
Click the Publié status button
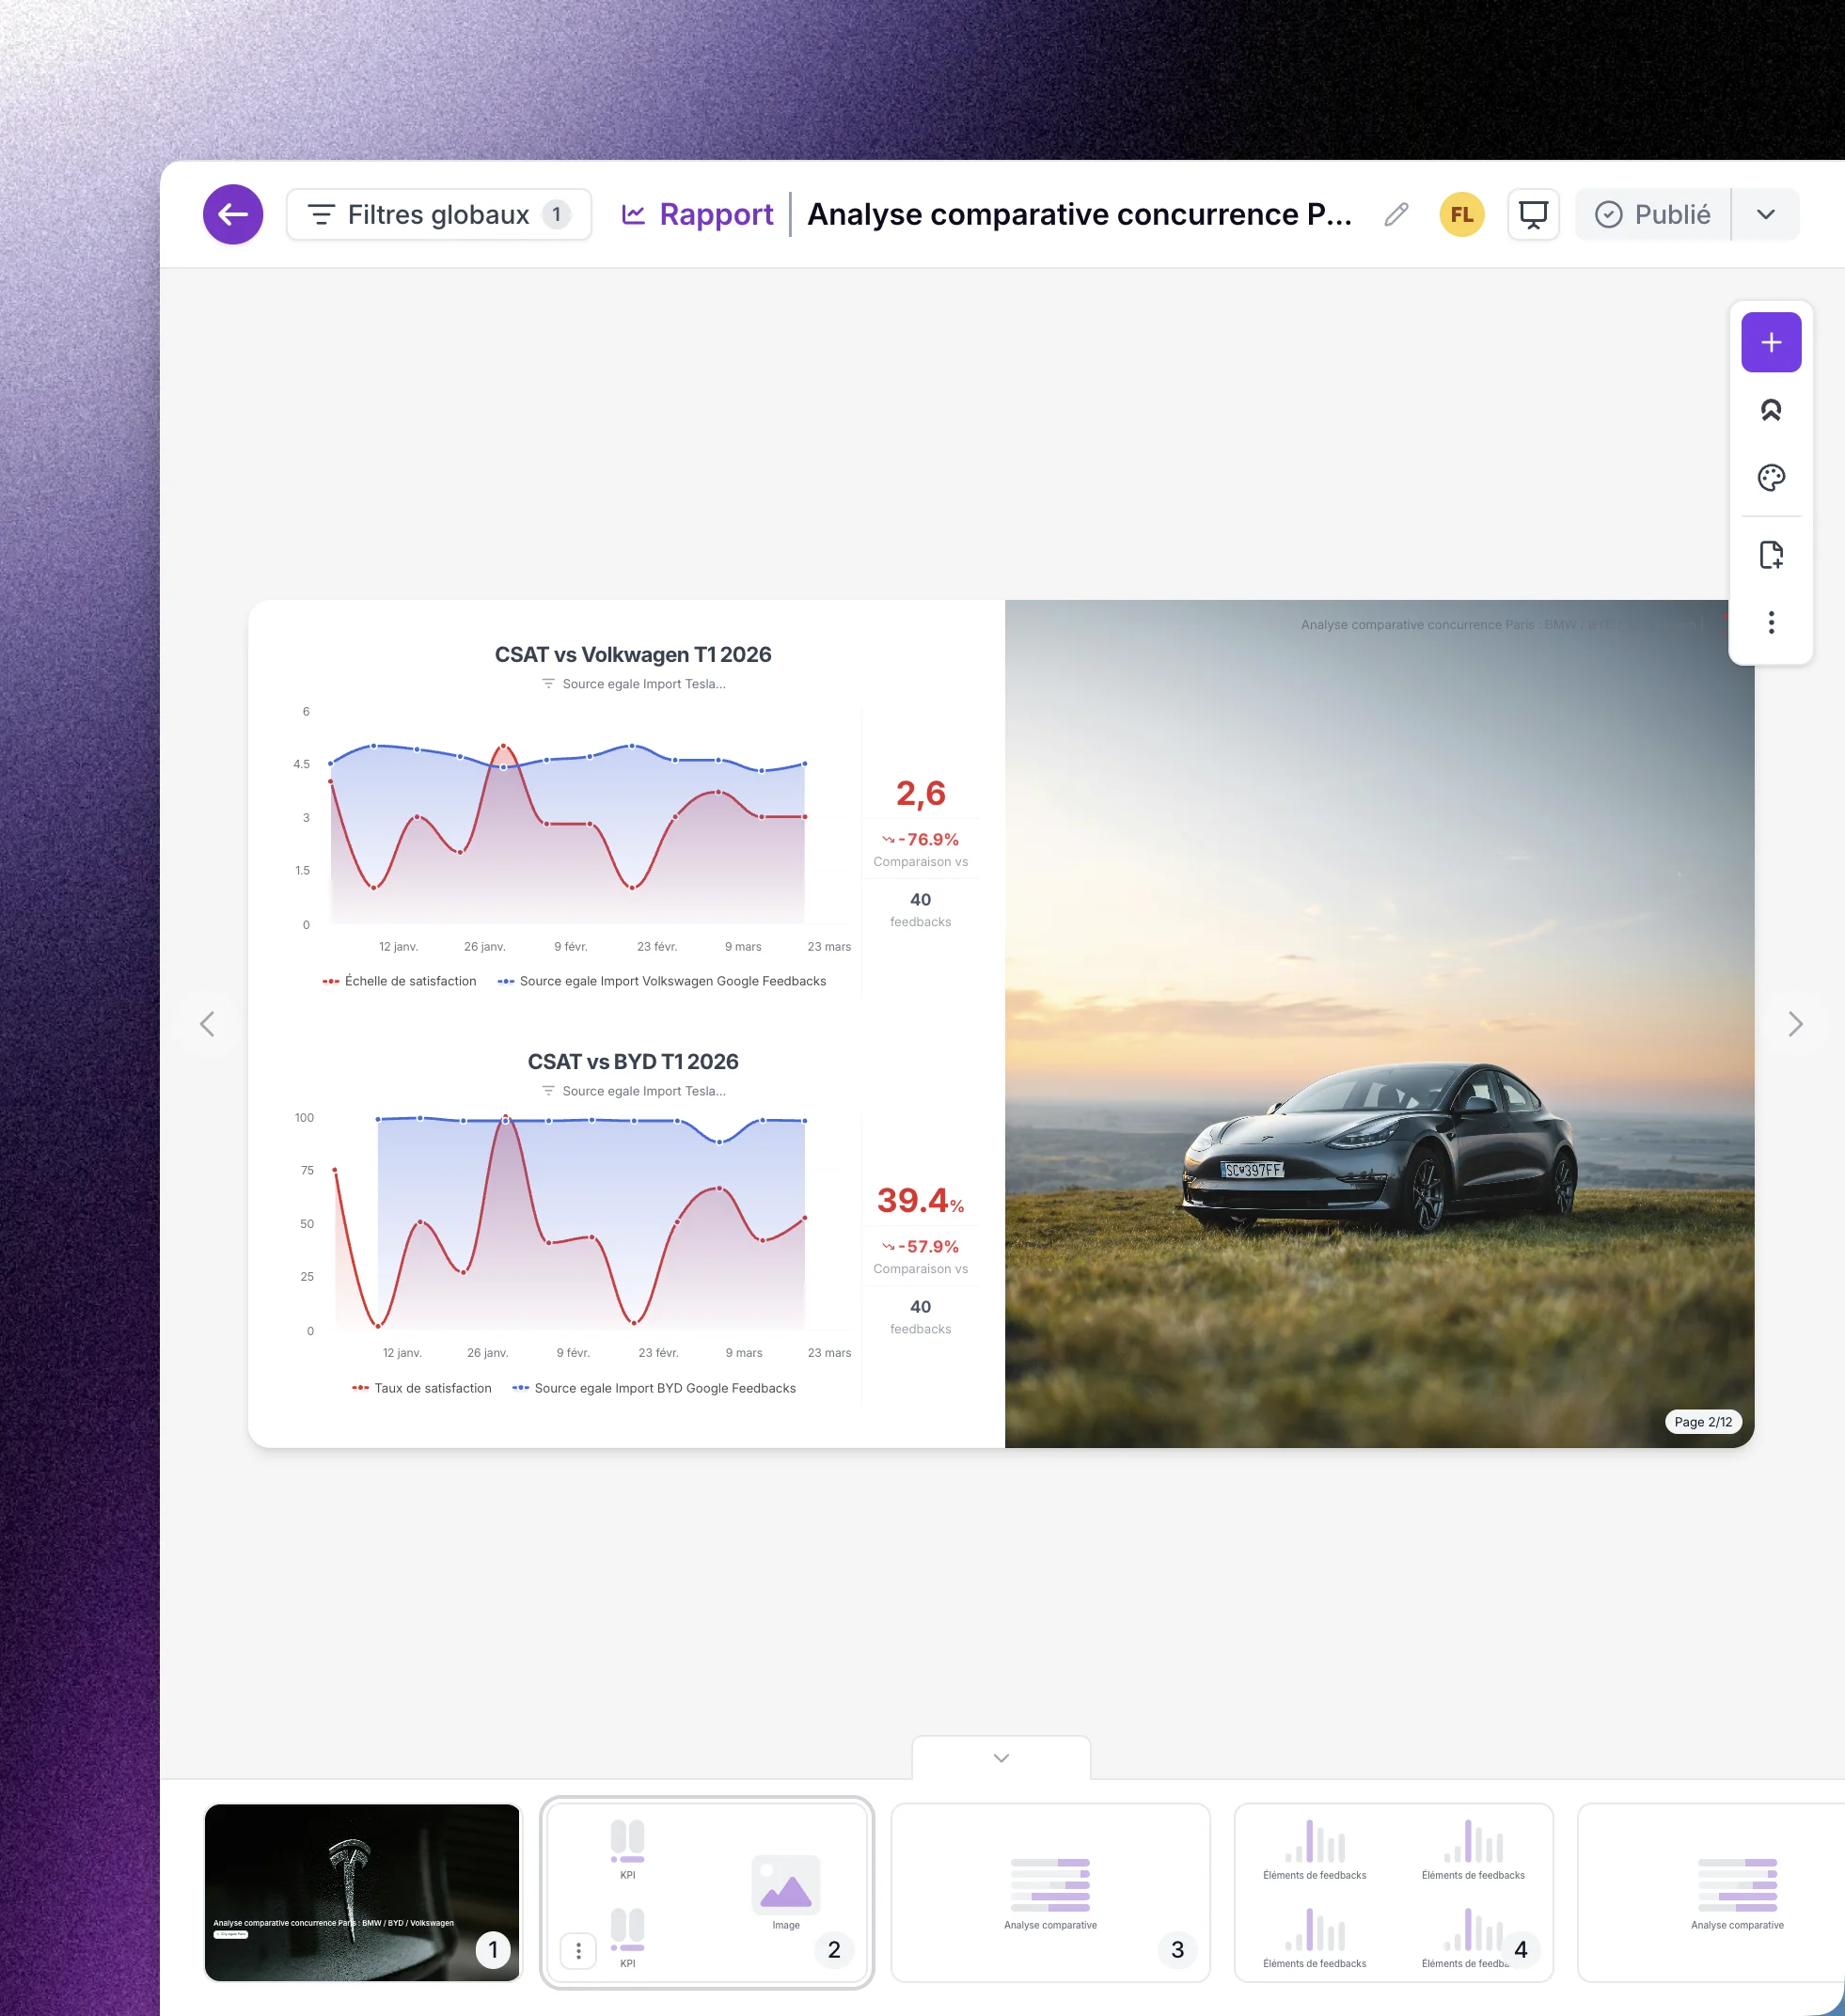click(1652, 214)
